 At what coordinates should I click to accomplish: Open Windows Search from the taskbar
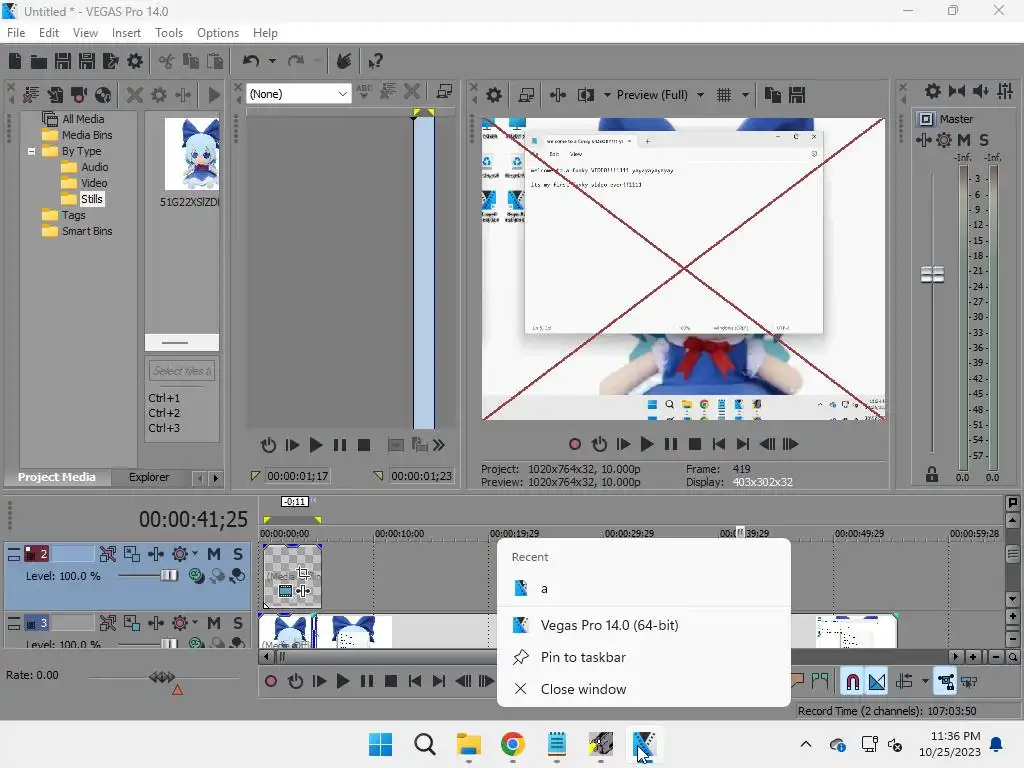click(425, 744)
